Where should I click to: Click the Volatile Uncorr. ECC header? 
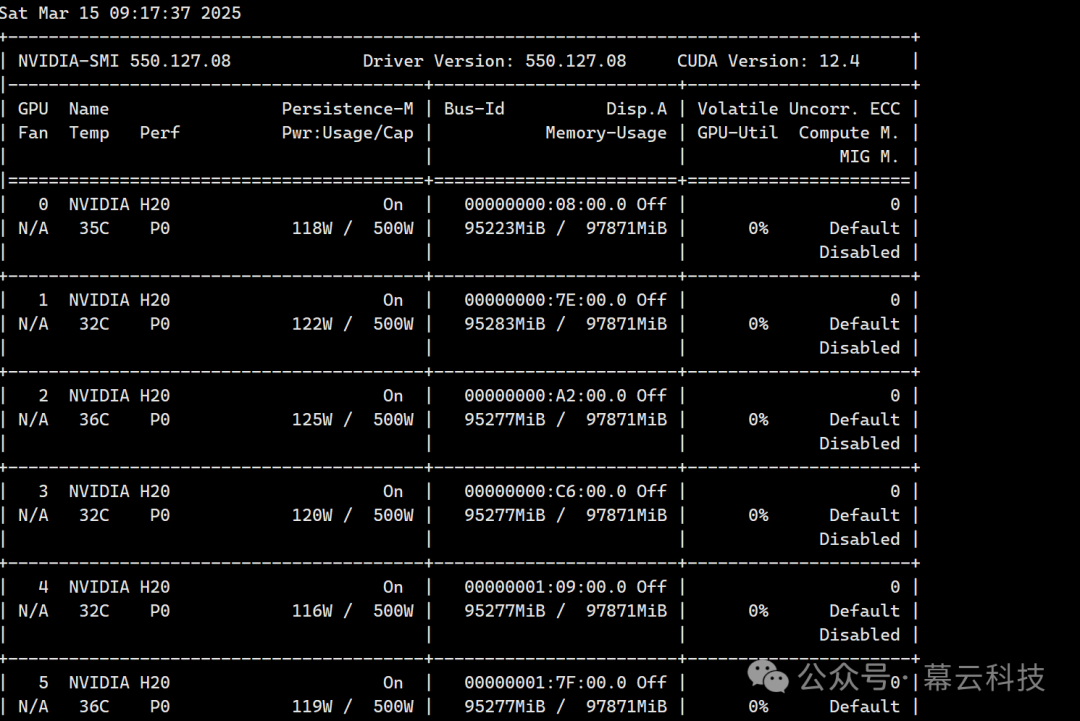798,109
